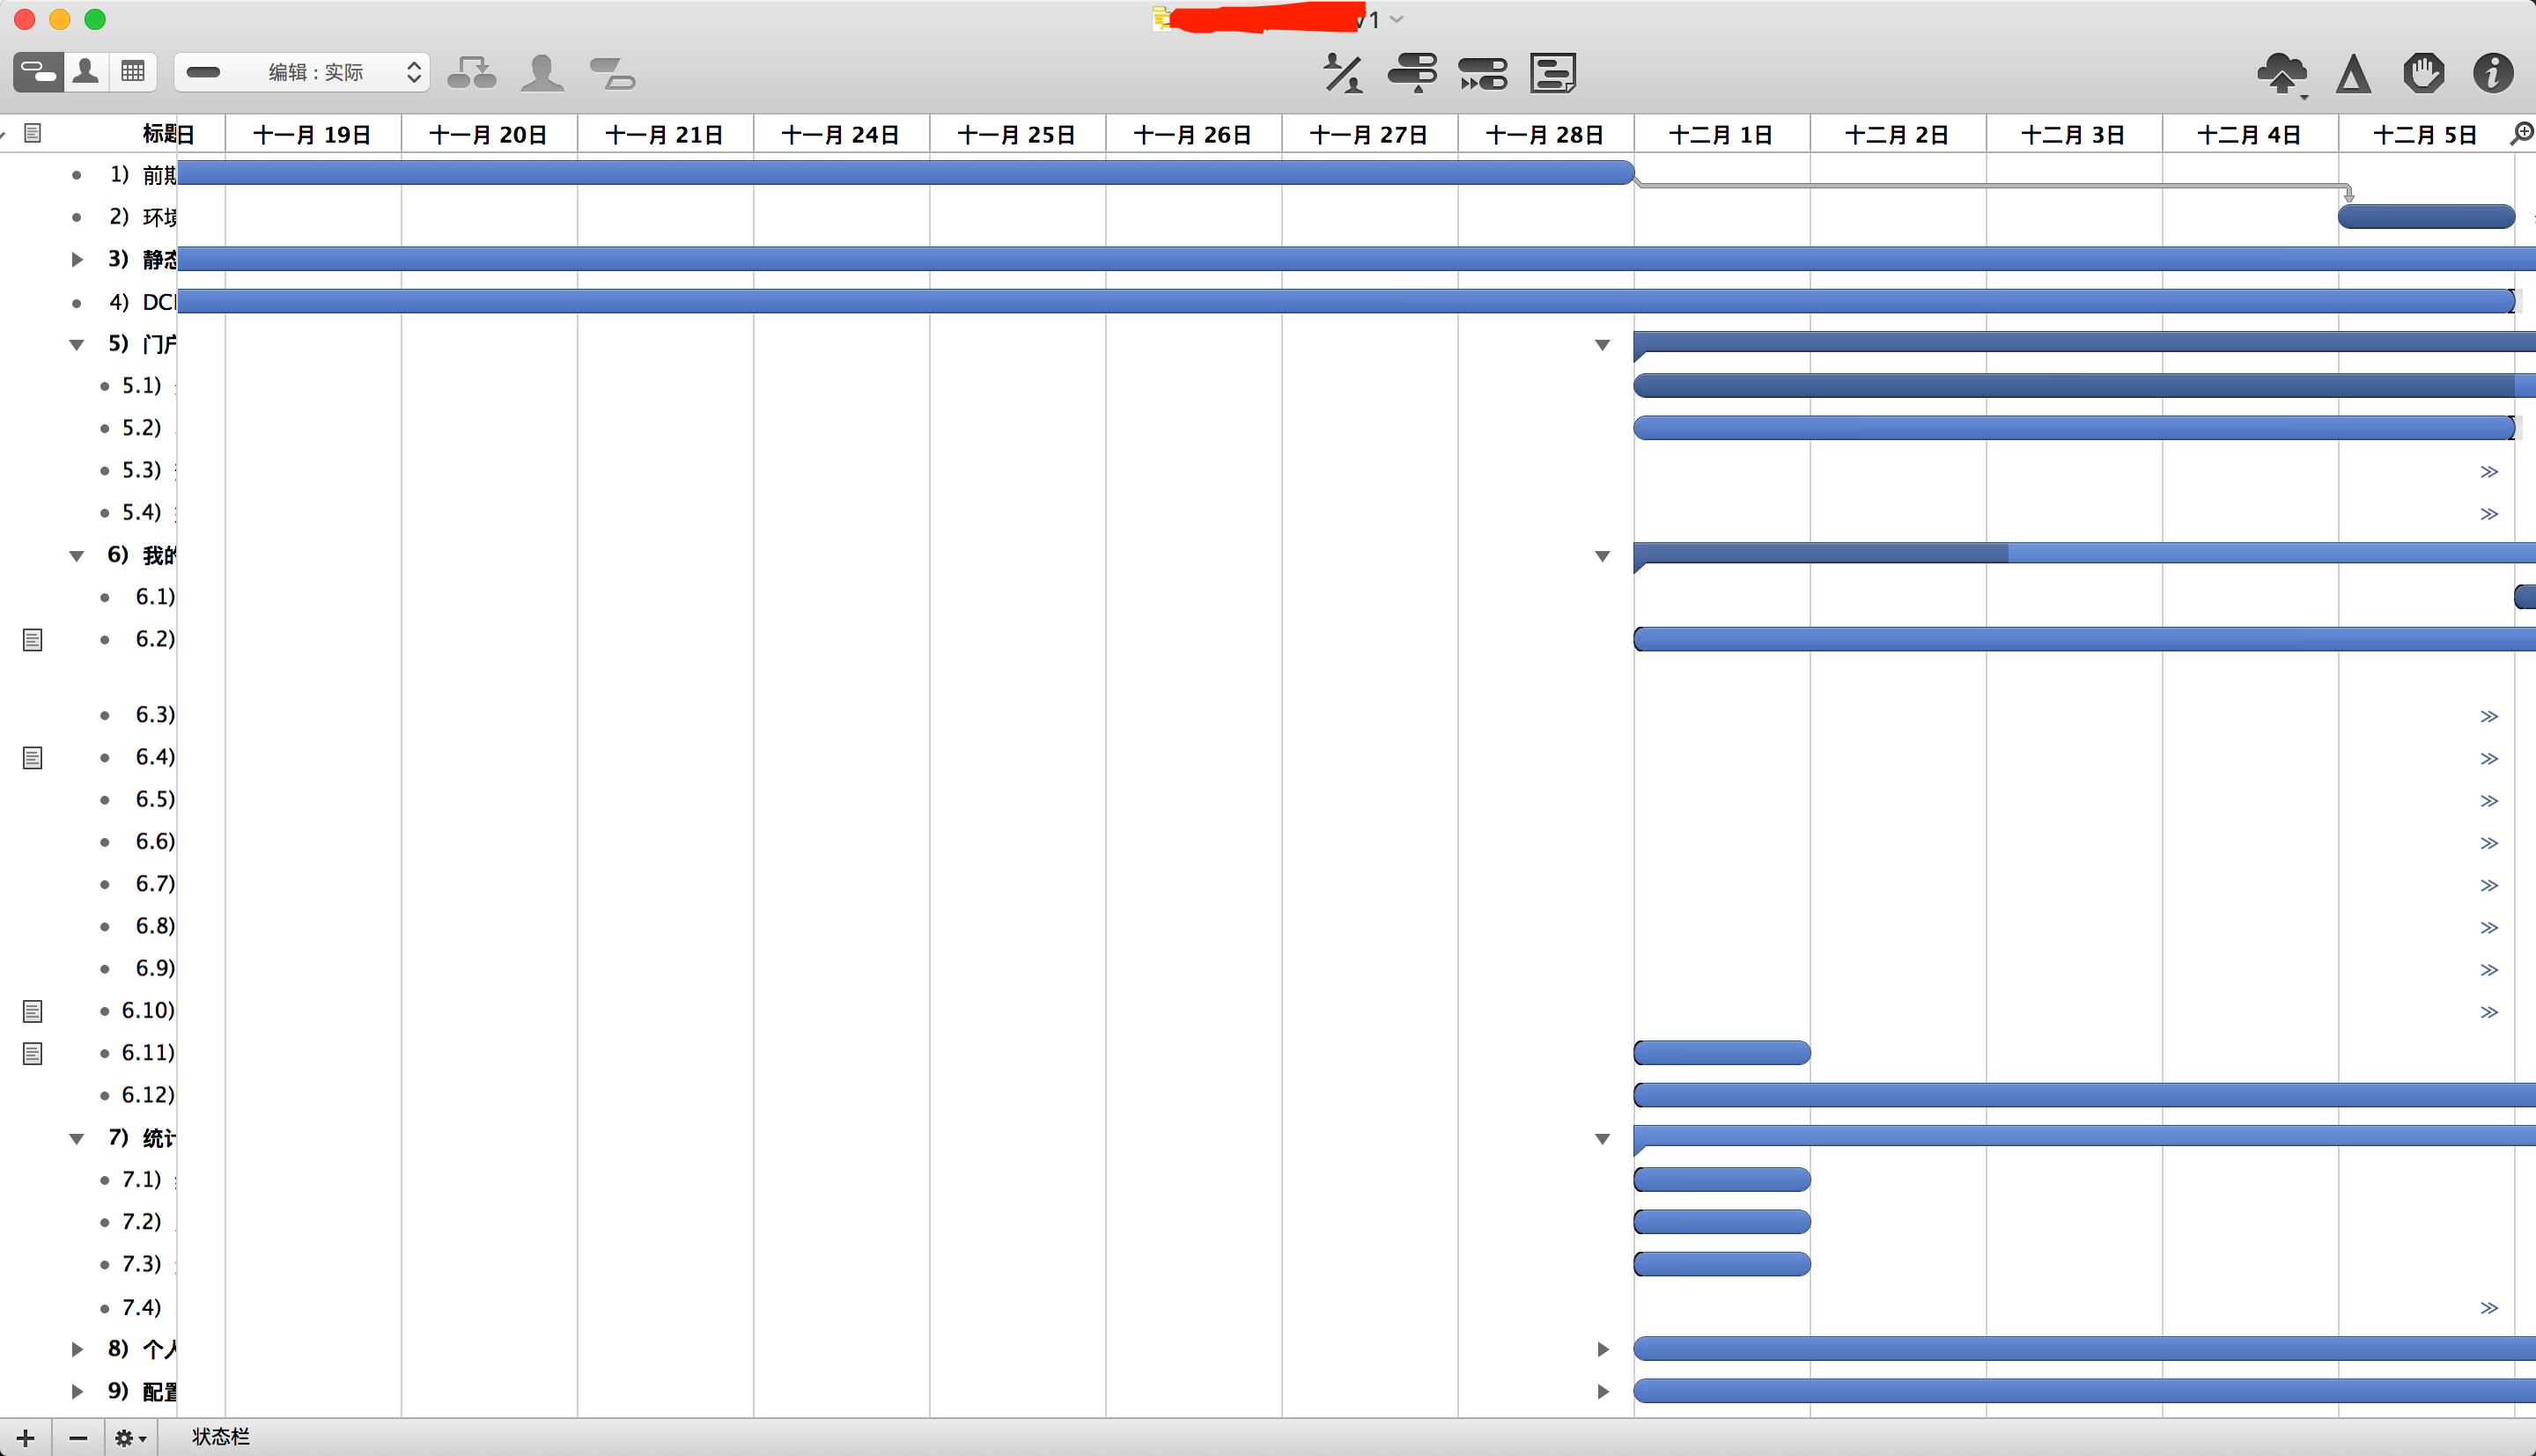Click the cloud publish icon
The width and height of the screenshot is (2536, 1456).
[x=2281, y=73]
